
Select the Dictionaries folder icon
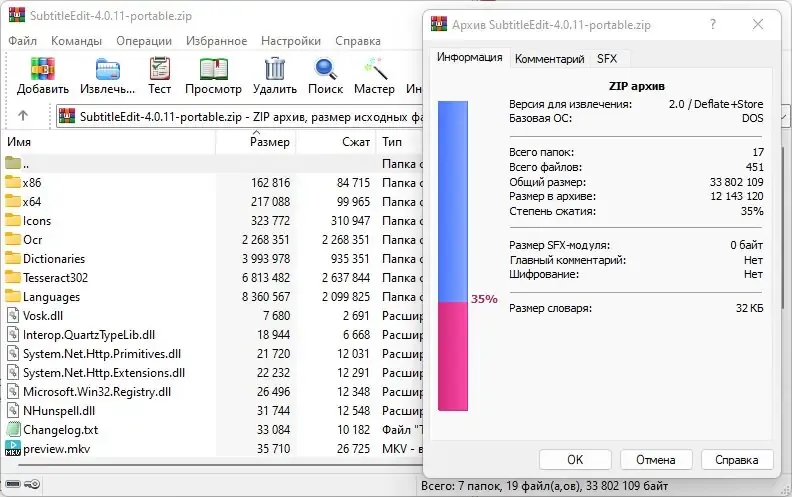pyautogui.click(x=13, y=258)
